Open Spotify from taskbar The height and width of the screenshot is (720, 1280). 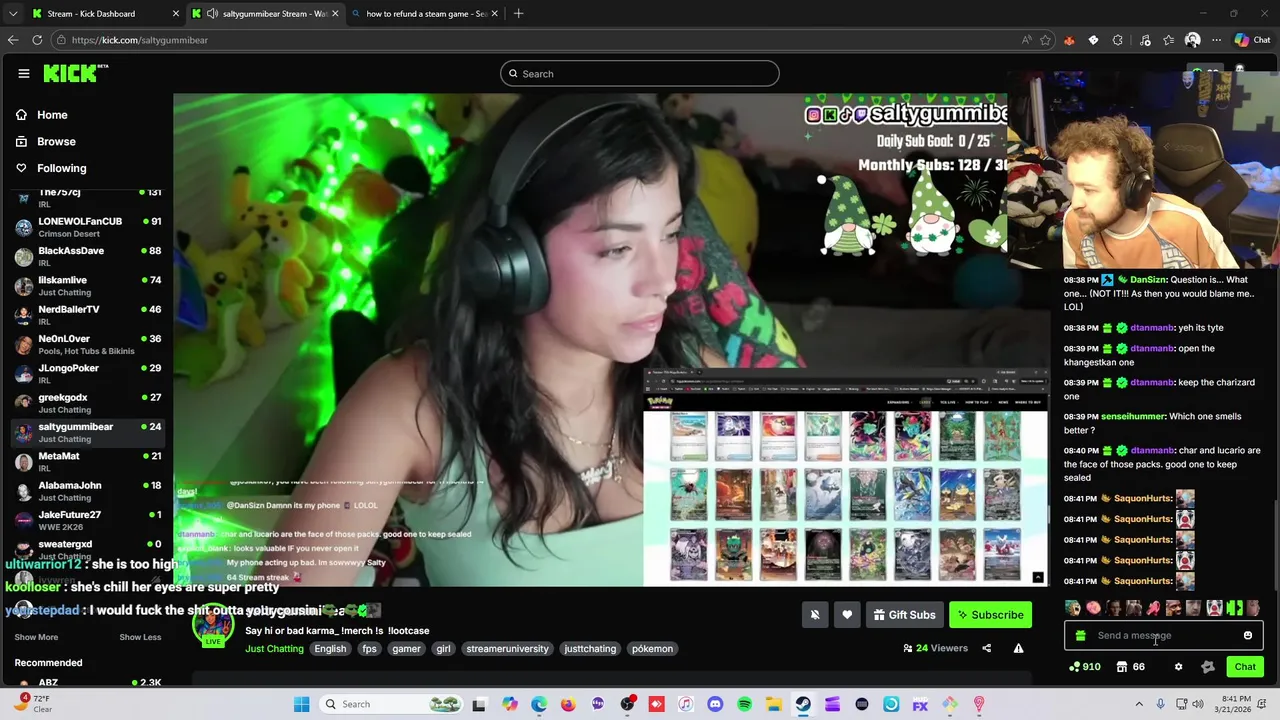point(744,704)
